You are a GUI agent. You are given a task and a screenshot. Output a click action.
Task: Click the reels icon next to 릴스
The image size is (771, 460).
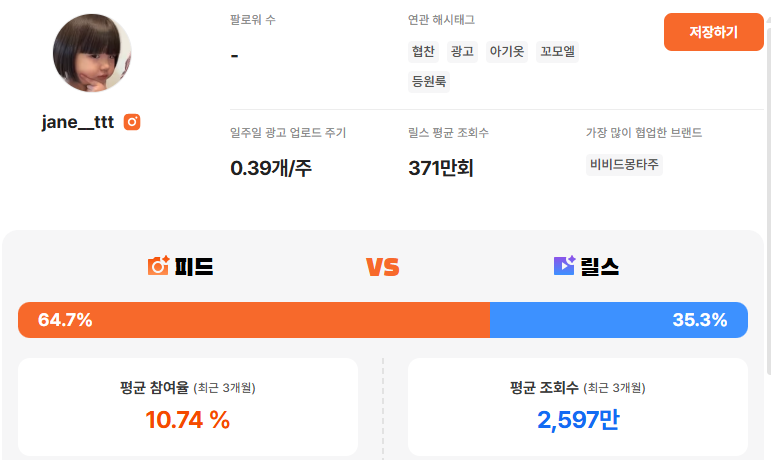coord(564,266)
